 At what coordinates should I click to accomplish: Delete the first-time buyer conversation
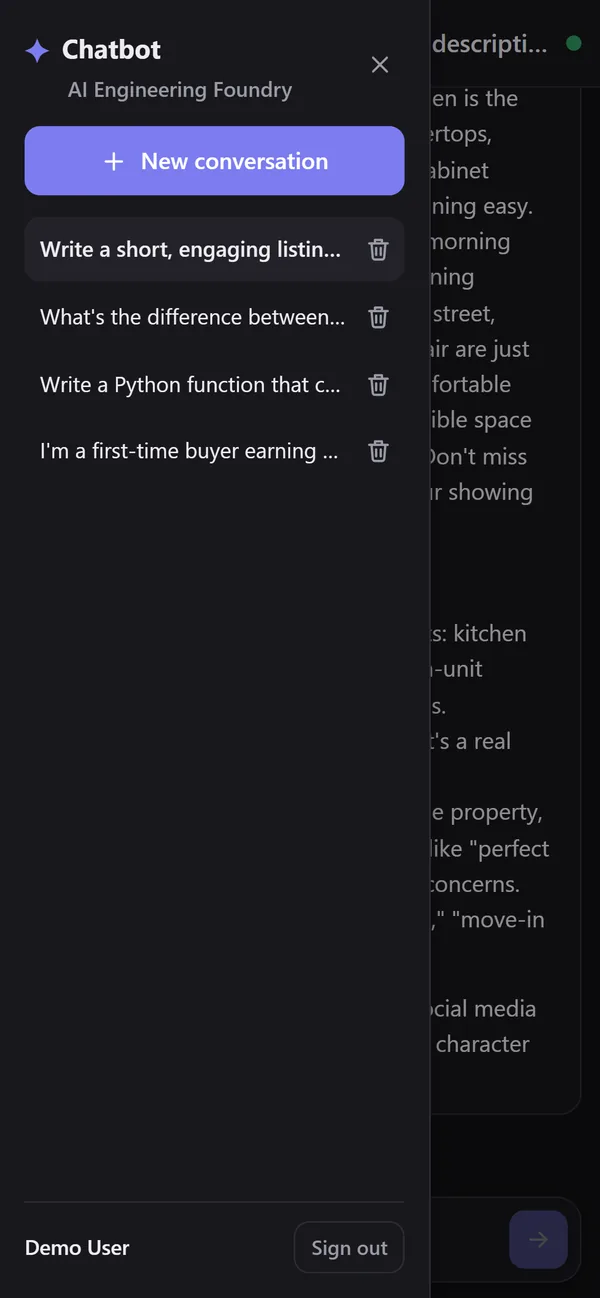tap(378, 451)
